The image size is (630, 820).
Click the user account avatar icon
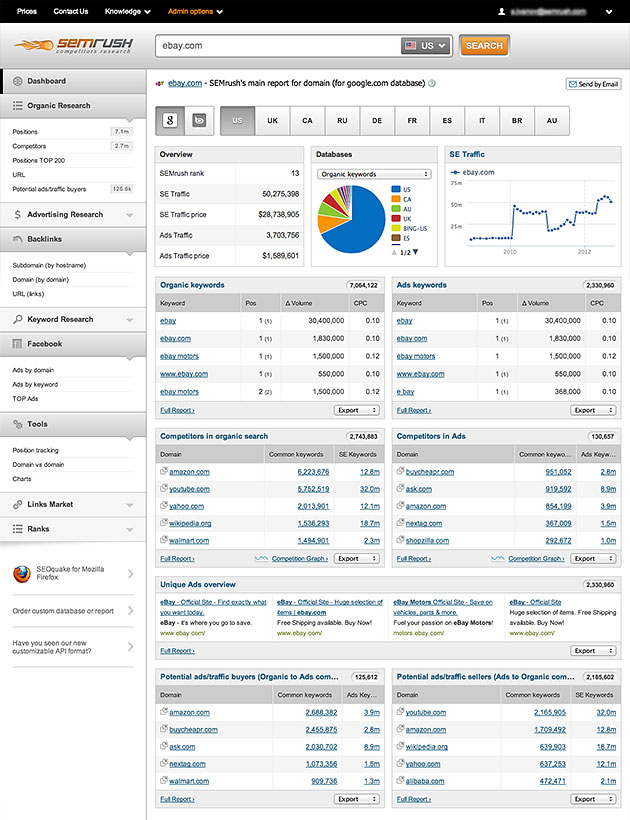coord(501,12)
